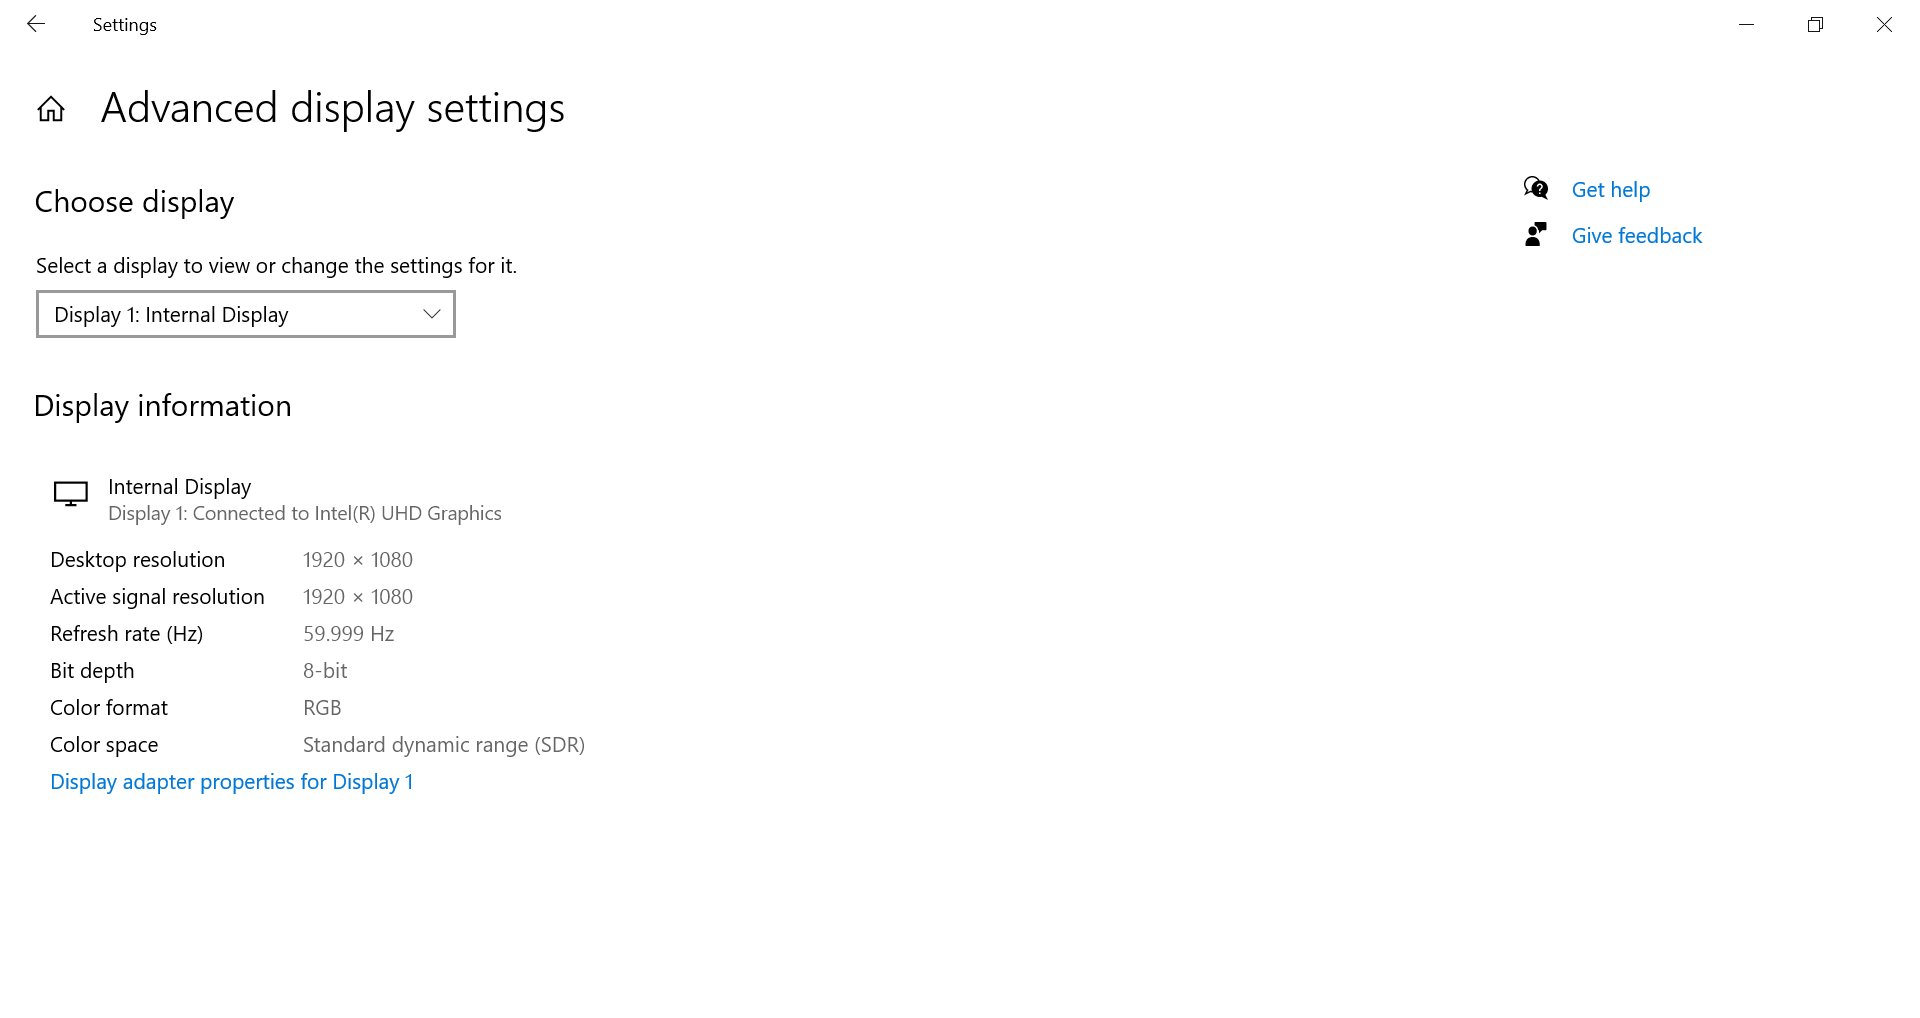Click the Give feedback person icon
1920x1018 pixels.
[x=1536, y=235]
